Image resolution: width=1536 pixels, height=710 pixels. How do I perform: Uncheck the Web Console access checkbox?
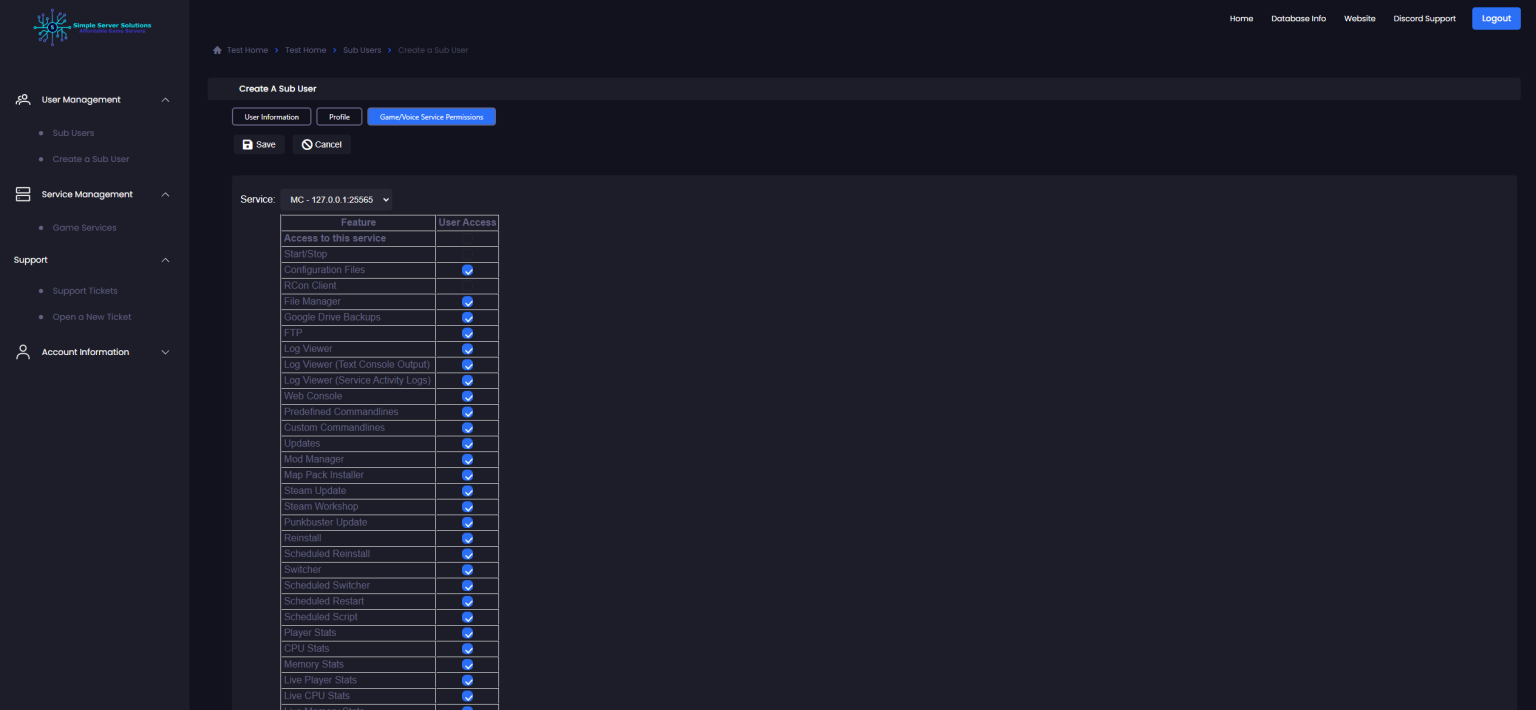pos(467,397)
